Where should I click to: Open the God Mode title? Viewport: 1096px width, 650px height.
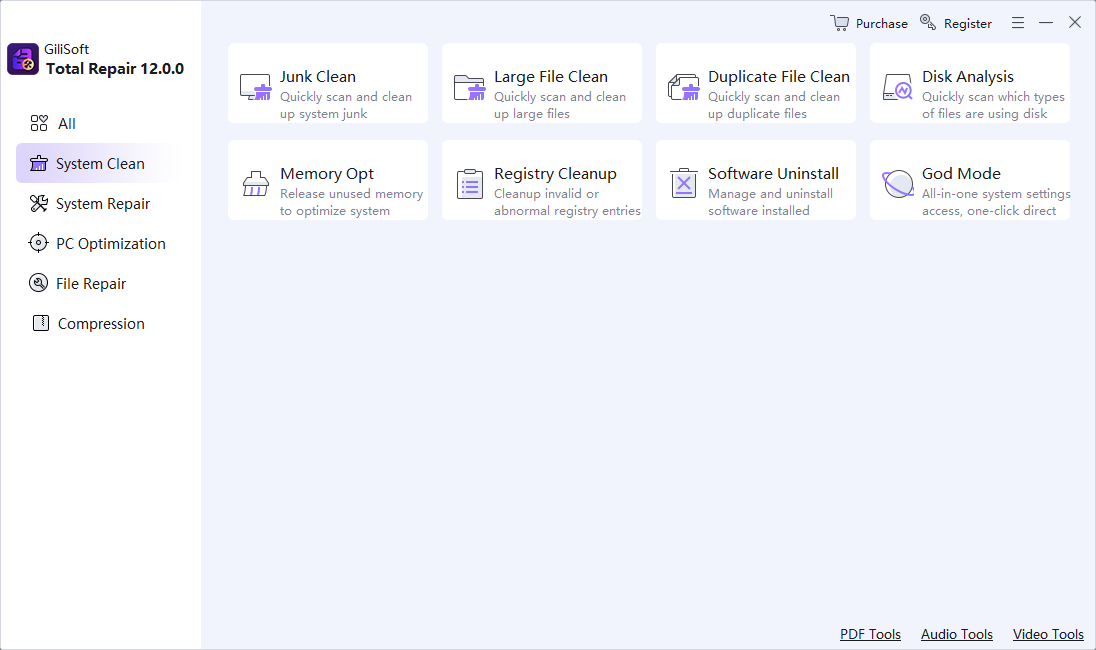click(961, 173)
